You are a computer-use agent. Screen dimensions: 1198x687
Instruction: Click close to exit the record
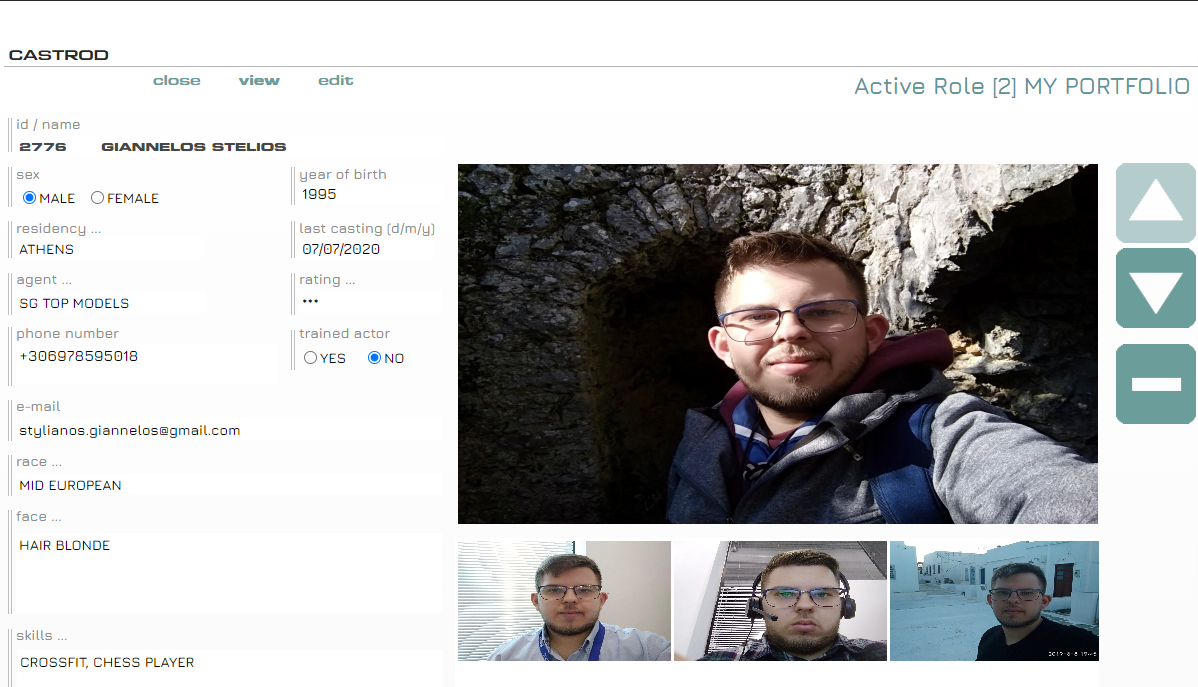(x=176, y=80)
